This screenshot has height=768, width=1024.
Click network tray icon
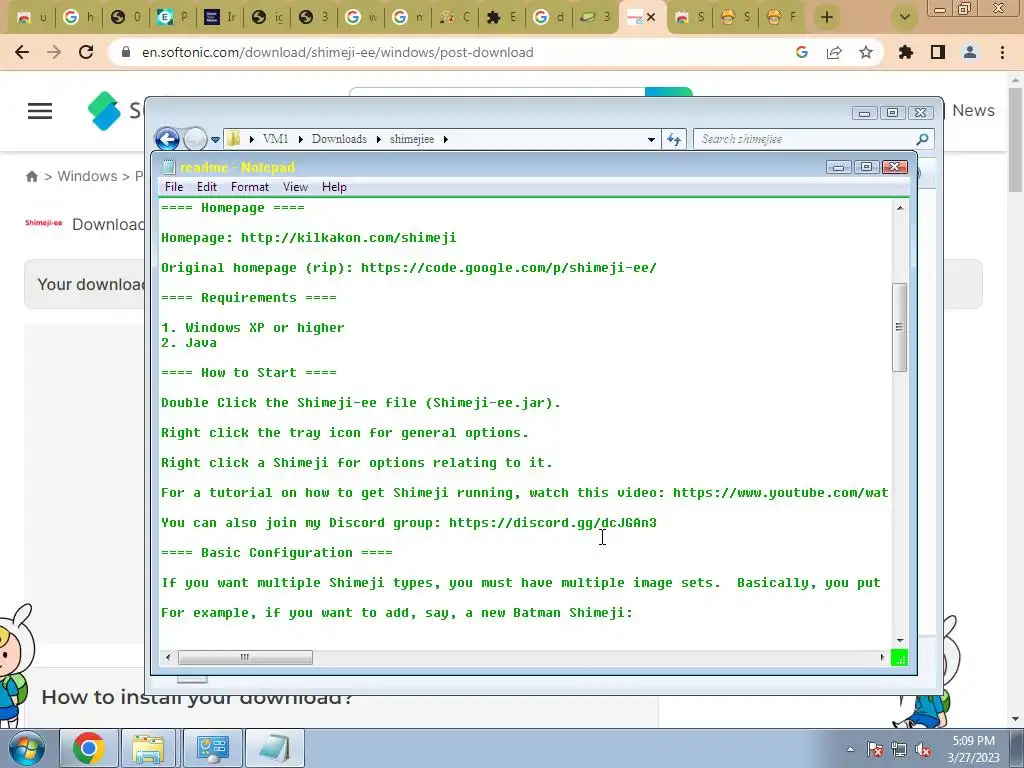[899, 749]
